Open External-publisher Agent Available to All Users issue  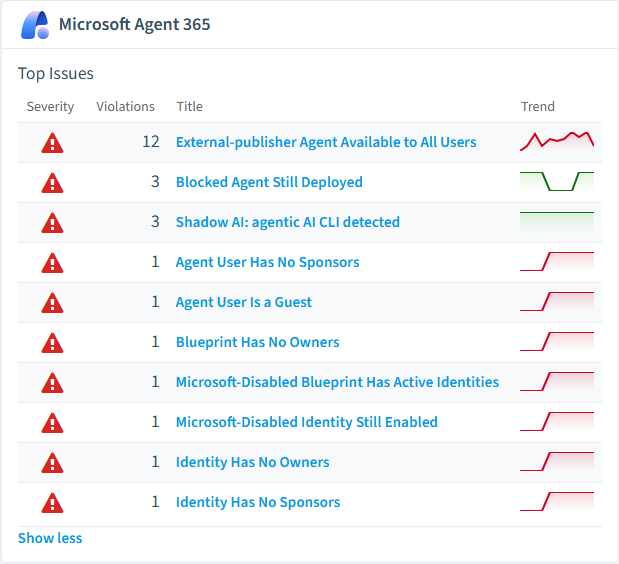(326, 142)
